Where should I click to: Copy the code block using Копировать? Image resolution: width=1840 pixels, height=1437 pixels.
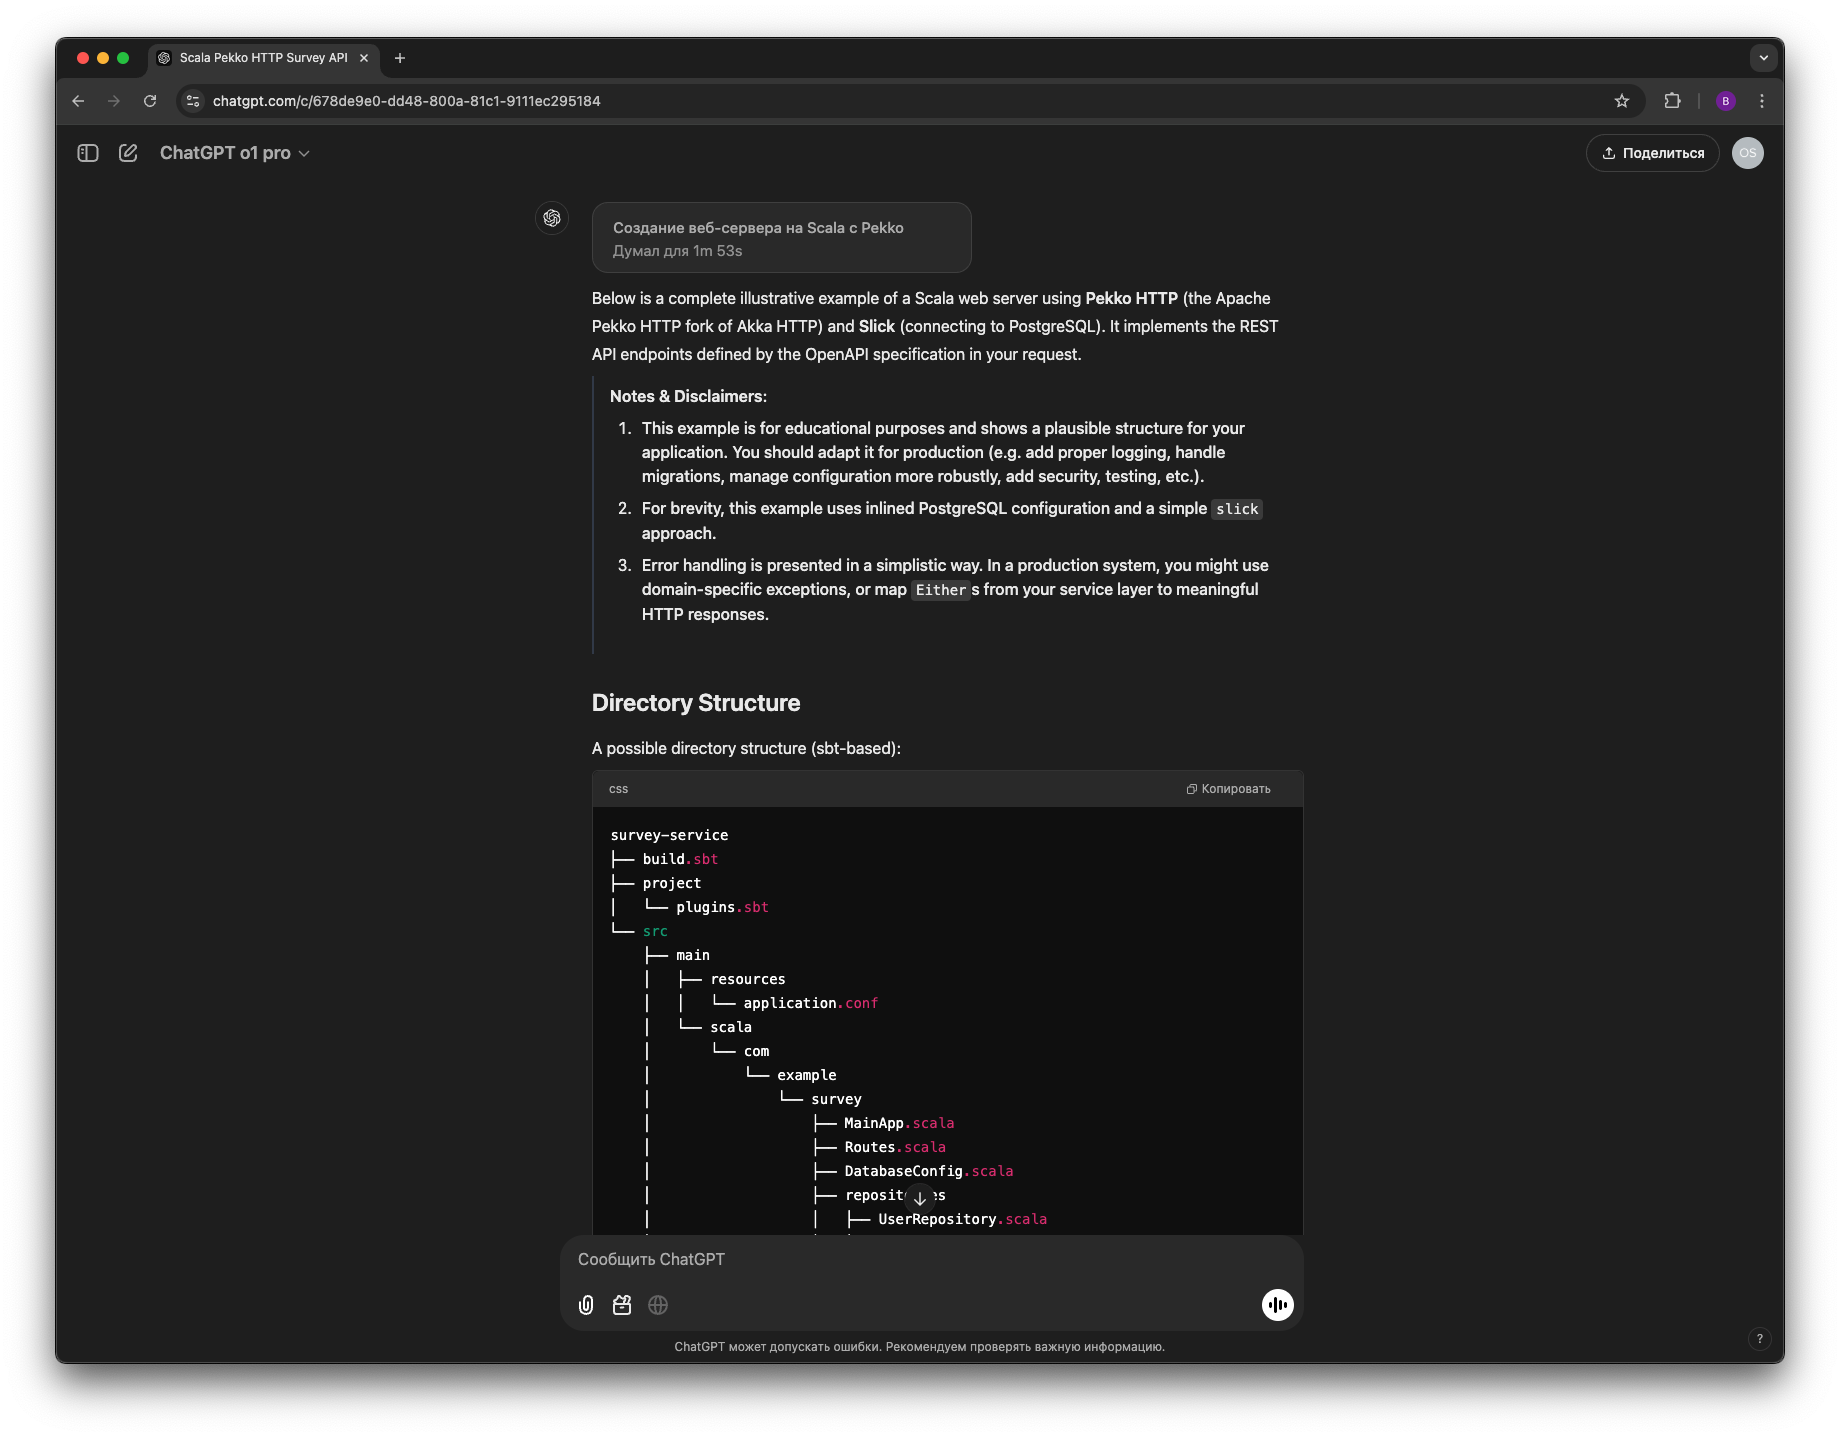click(1228, 789)
